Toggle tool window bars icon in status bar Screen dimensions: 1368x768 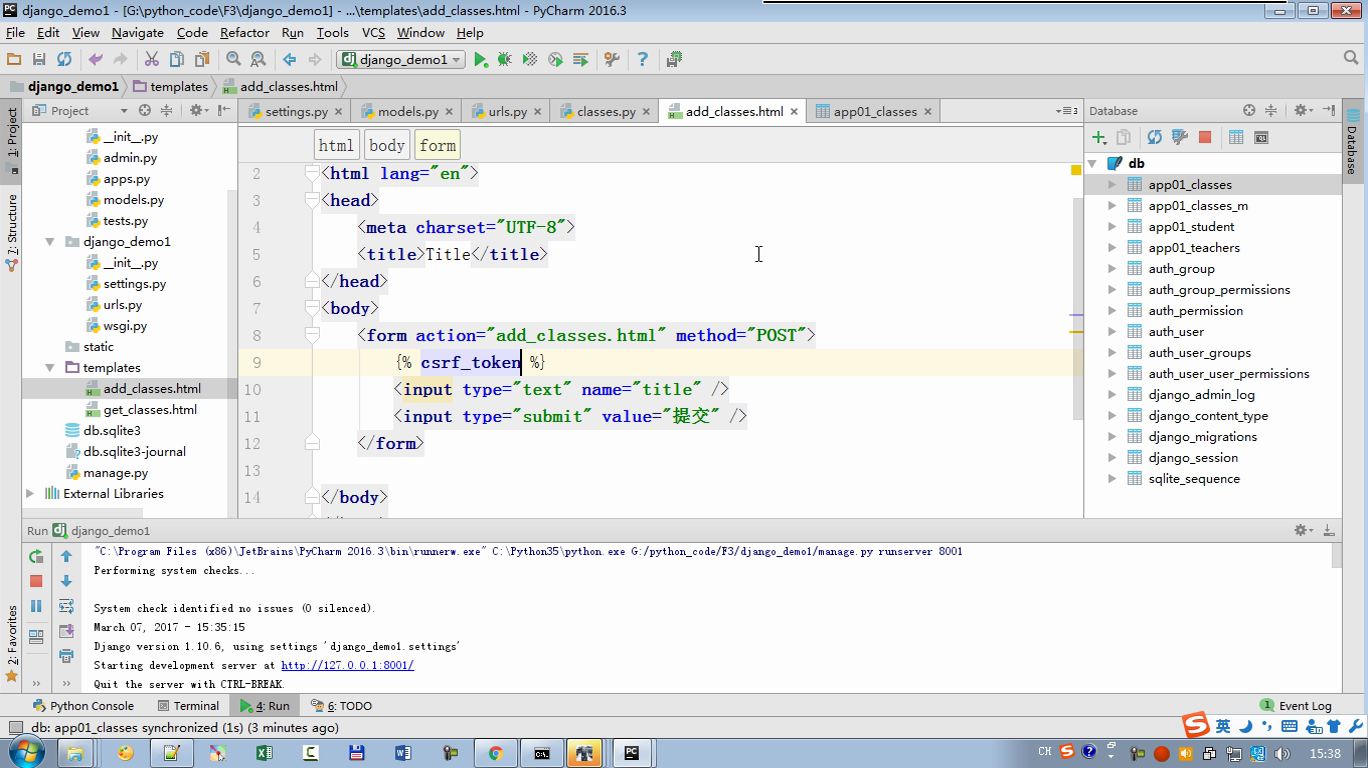click(x=15, y=728)
